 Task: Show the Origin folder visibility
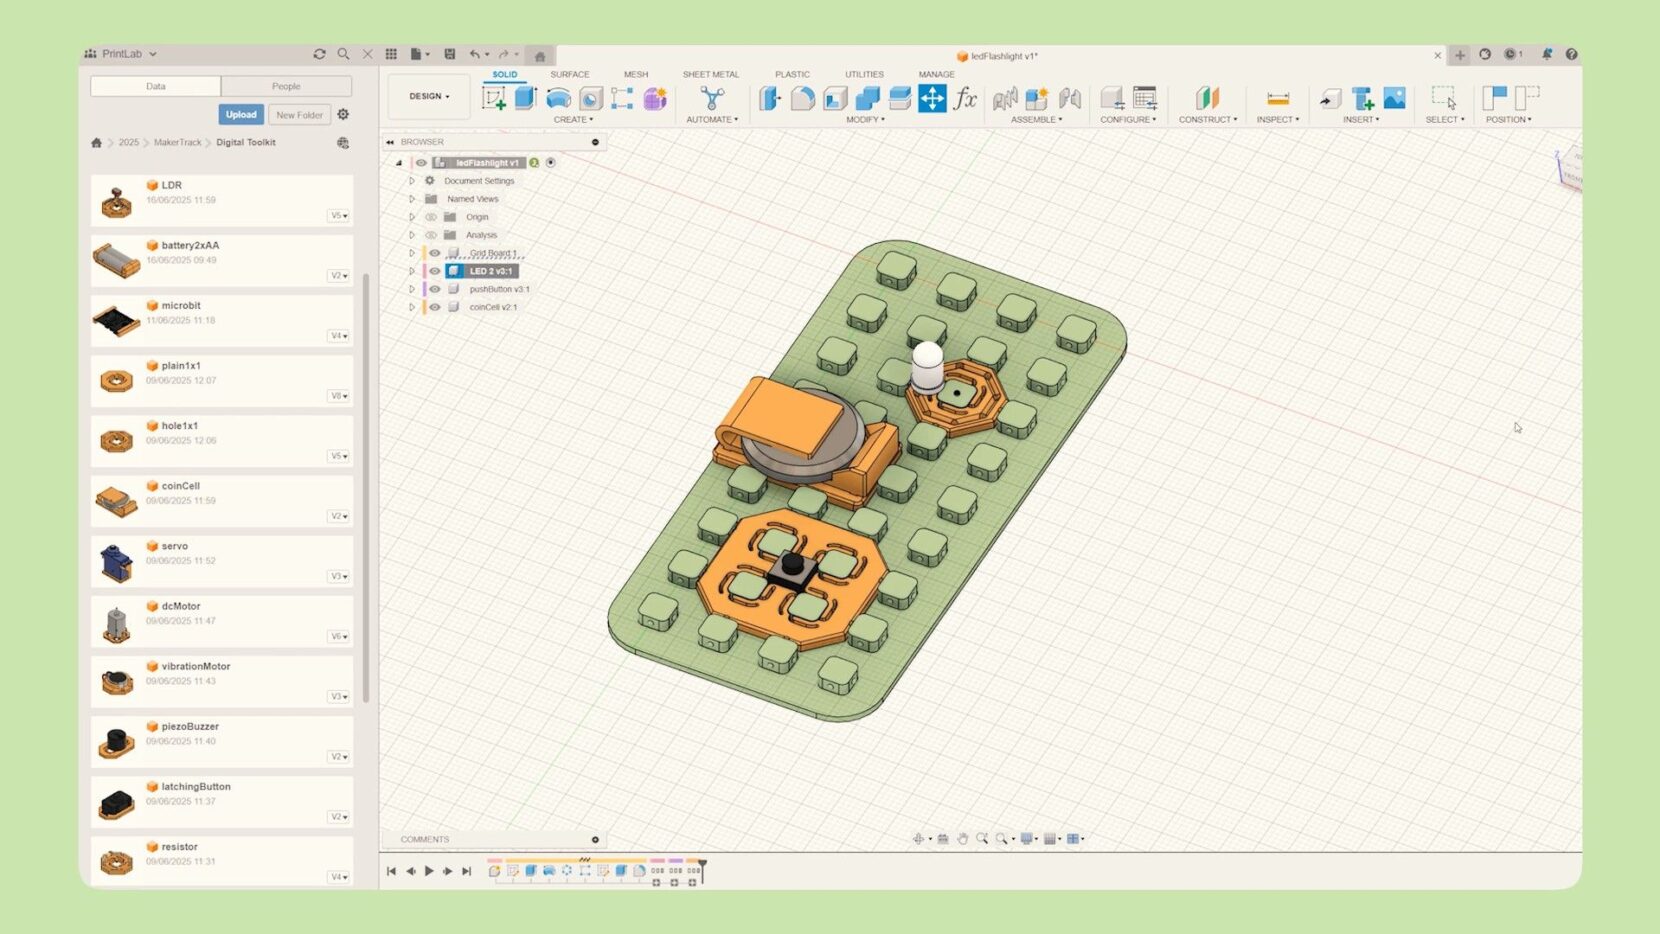433,217
